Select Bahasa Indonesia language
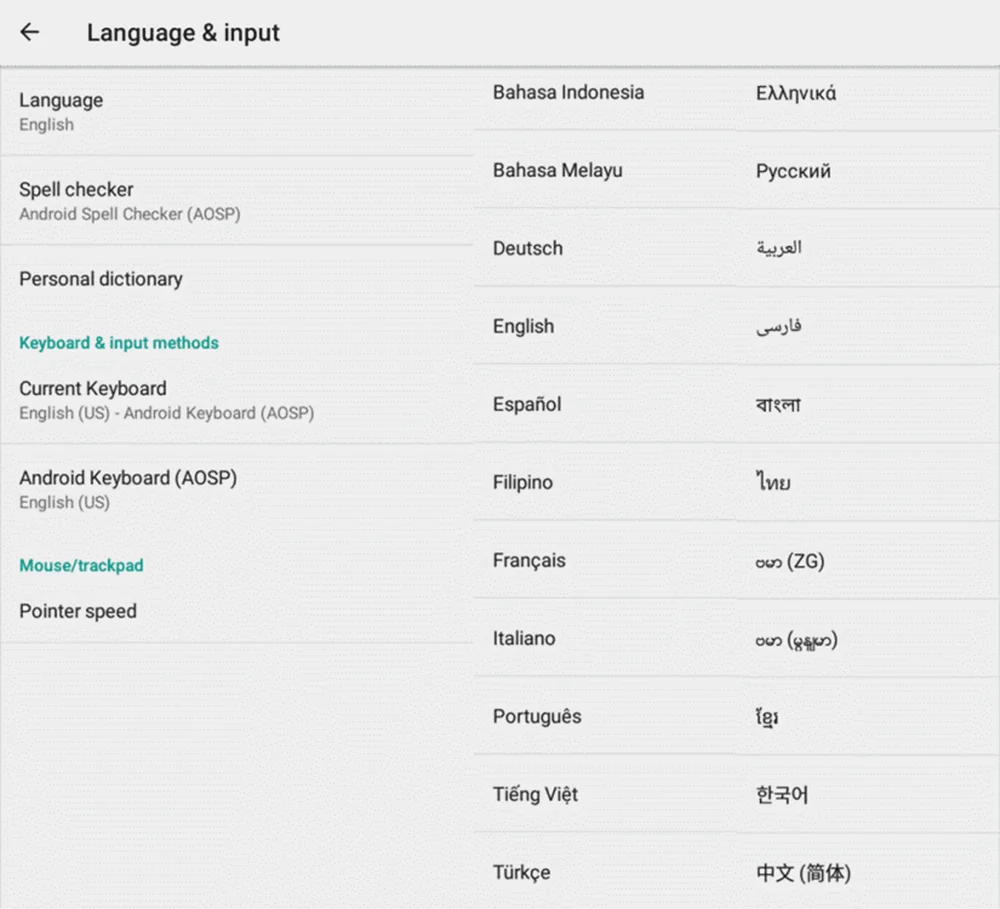 coord(568,92)
